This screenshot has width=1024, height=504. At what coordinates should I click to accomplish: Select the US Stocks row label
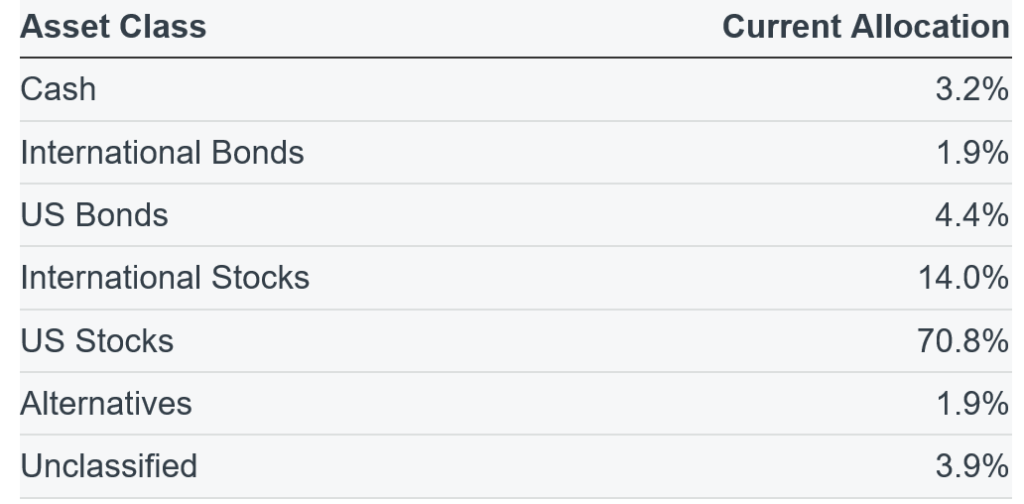pos(97,341)
